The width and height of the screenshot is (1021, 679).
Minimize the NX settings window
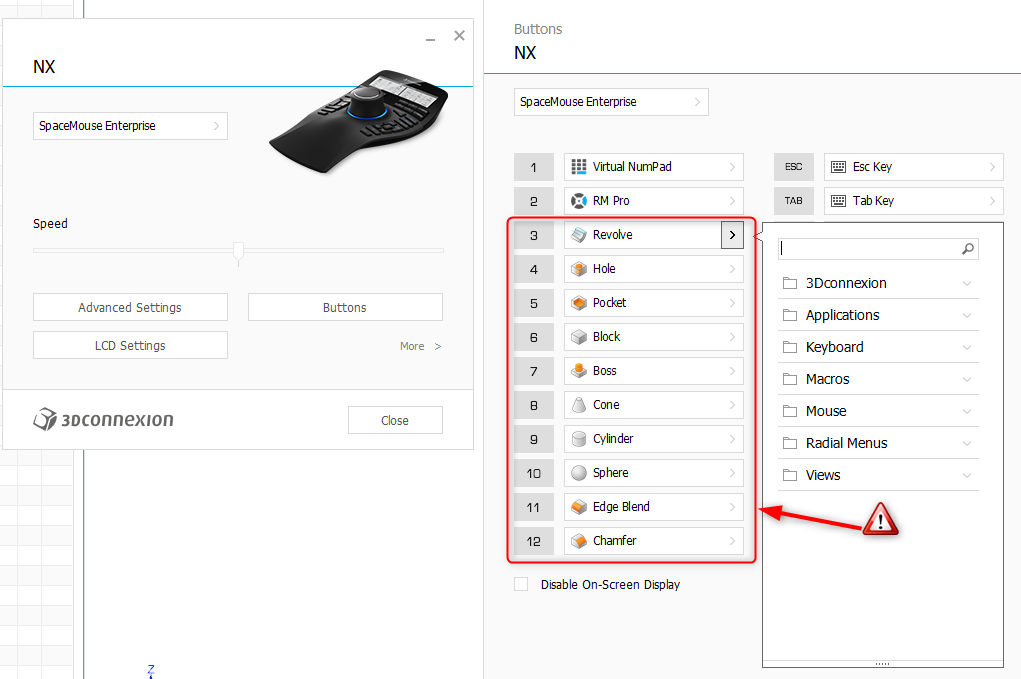(x=430, y=38)
